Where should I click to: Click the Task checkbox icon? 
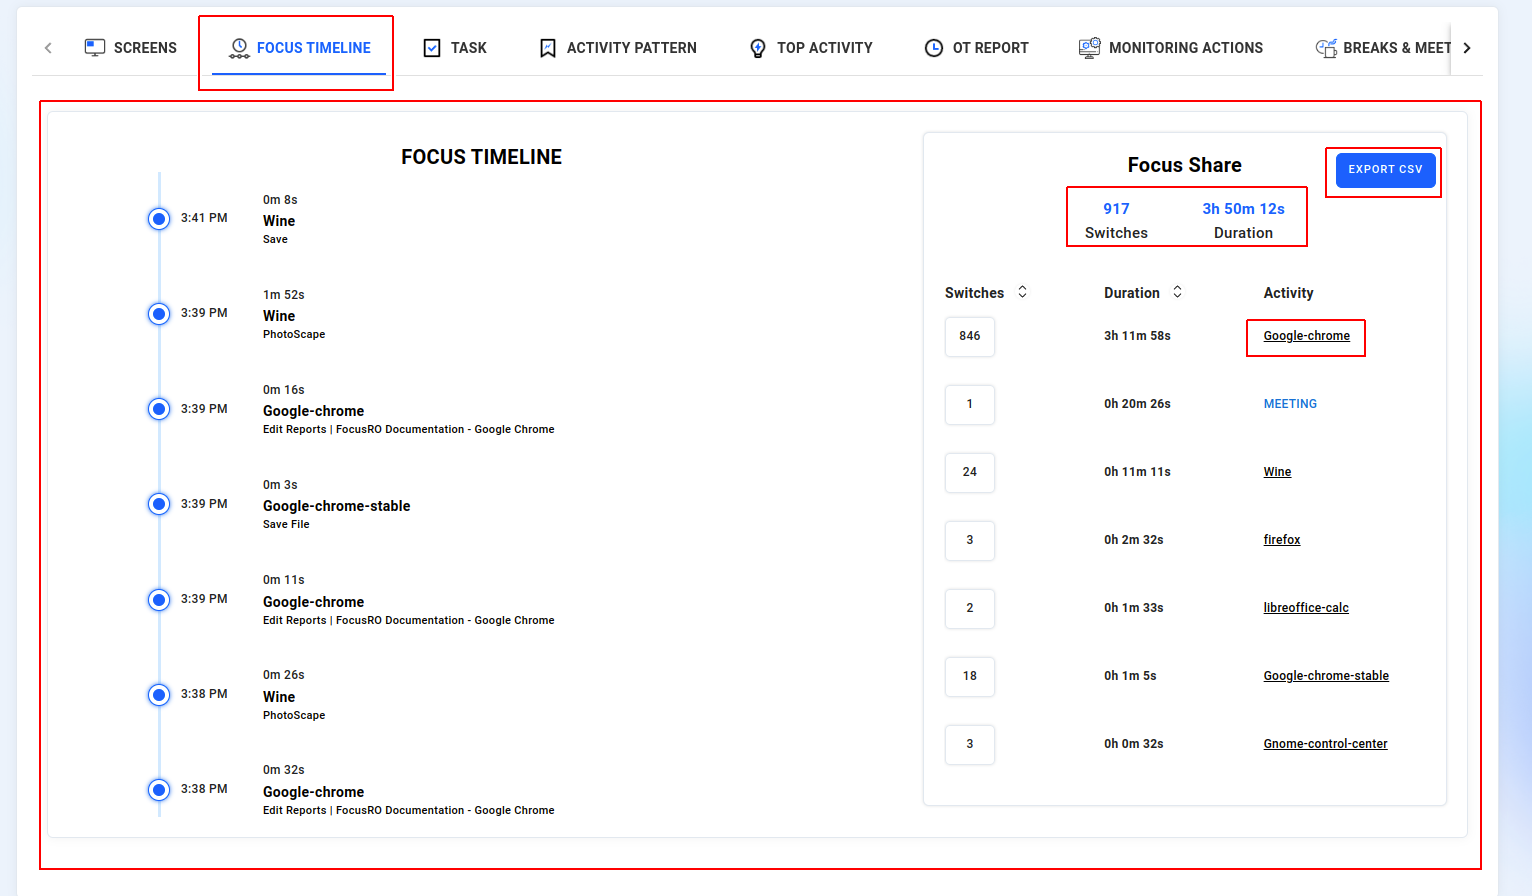[432, 48]
